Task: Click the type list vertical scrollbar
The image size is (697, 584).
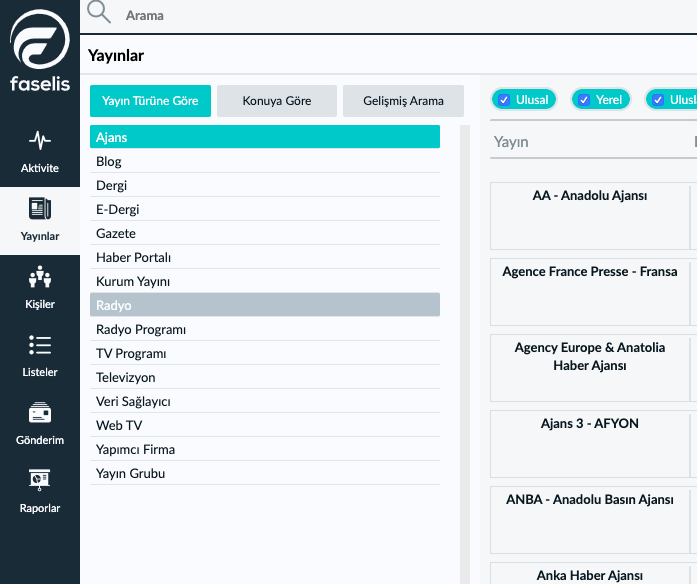Action: click(x=465, y=355)
